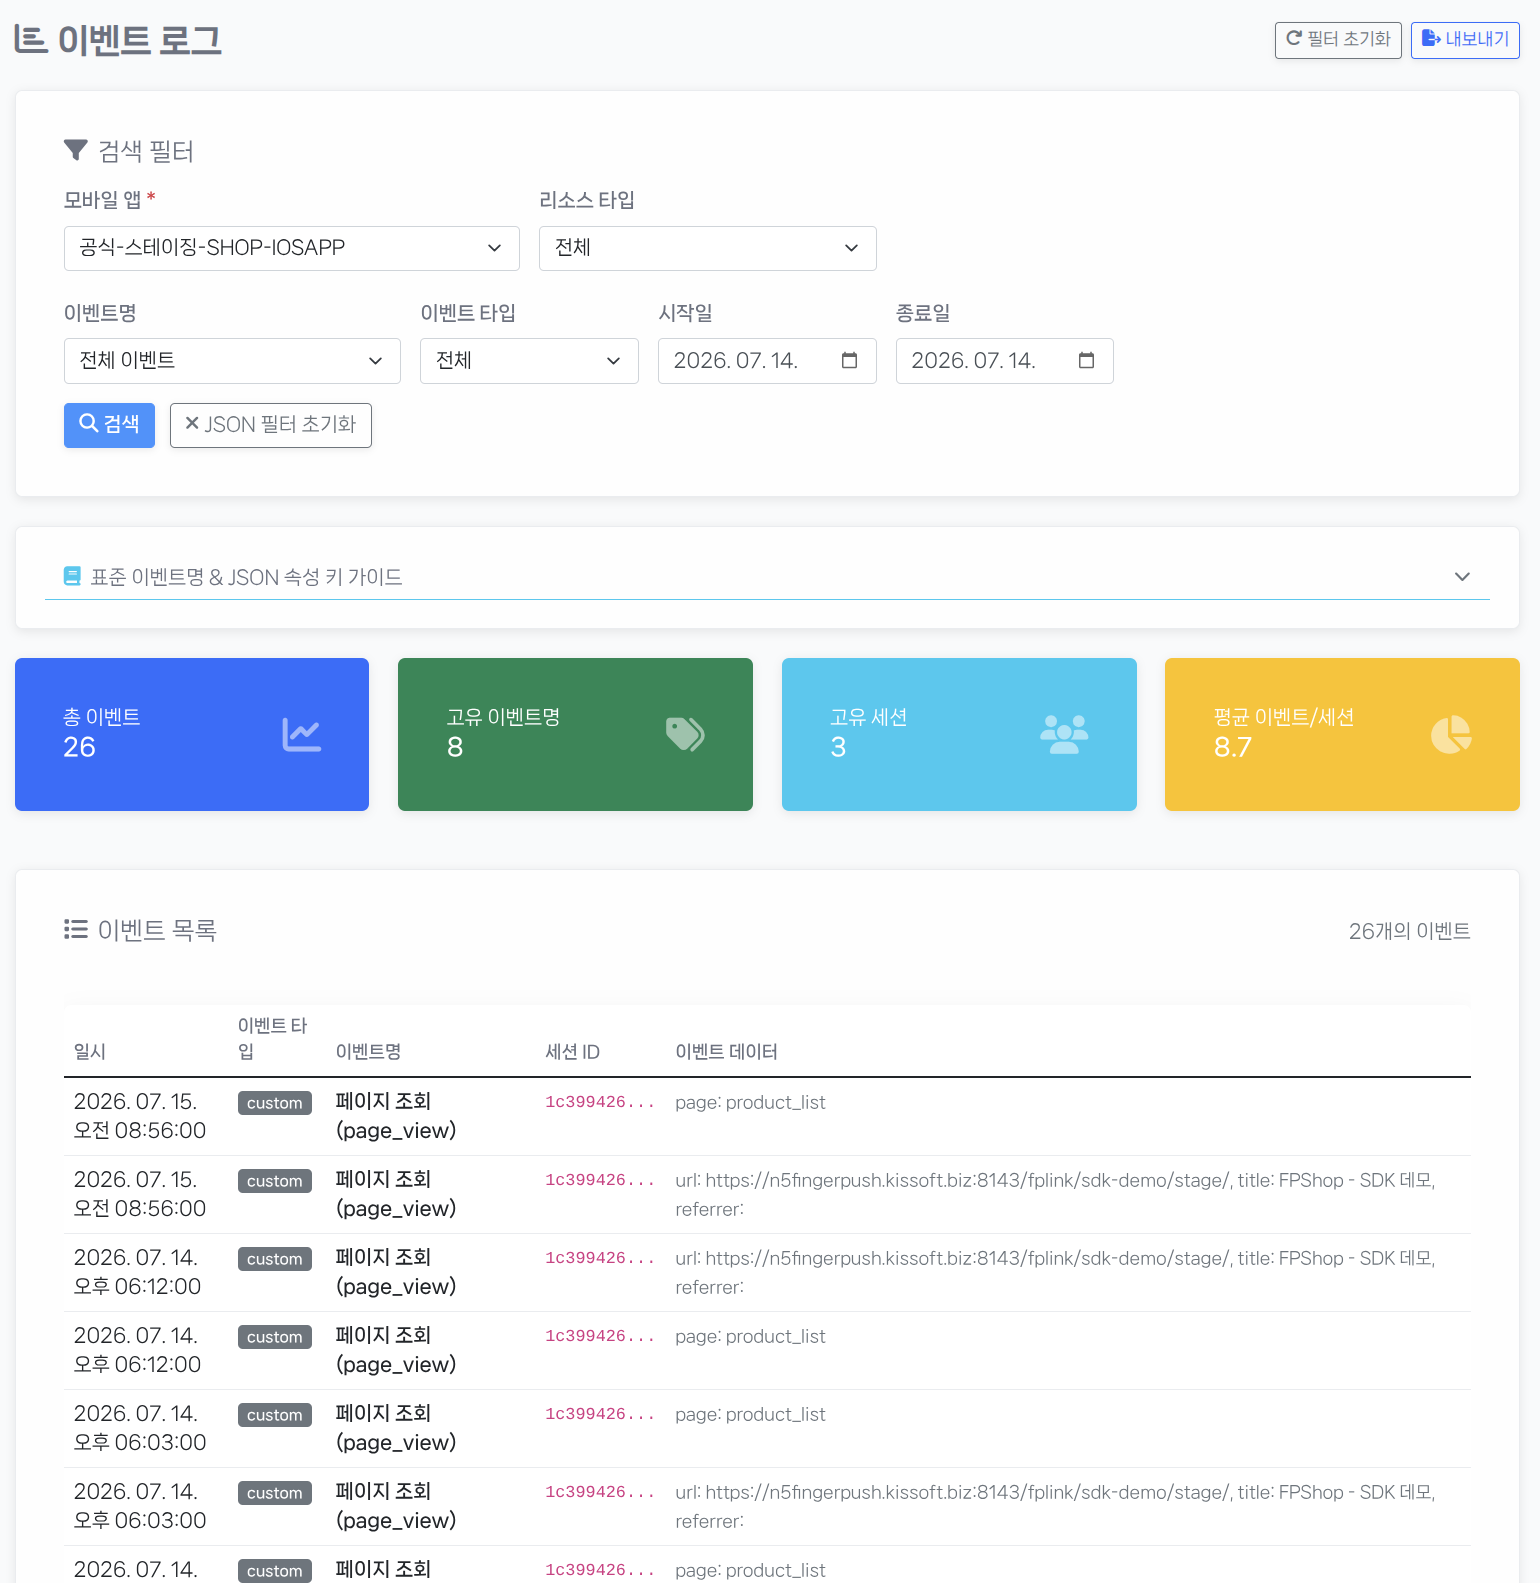Click the 이벤트명 column header
1540x1583 pixels.
[368, 1052]
